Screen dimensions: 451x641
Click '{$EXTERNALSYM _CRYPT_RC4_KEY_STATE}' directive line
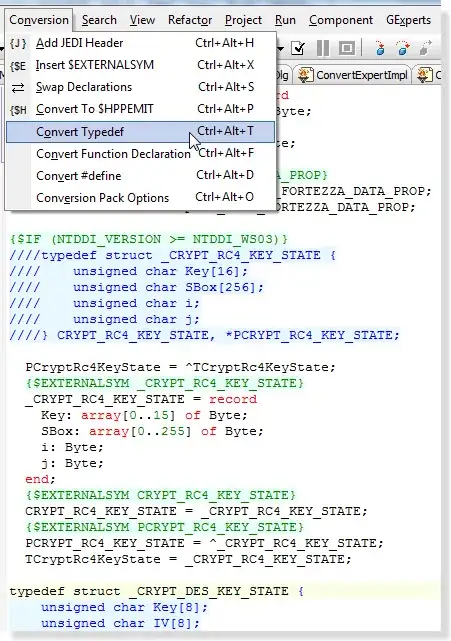(164, 383)
